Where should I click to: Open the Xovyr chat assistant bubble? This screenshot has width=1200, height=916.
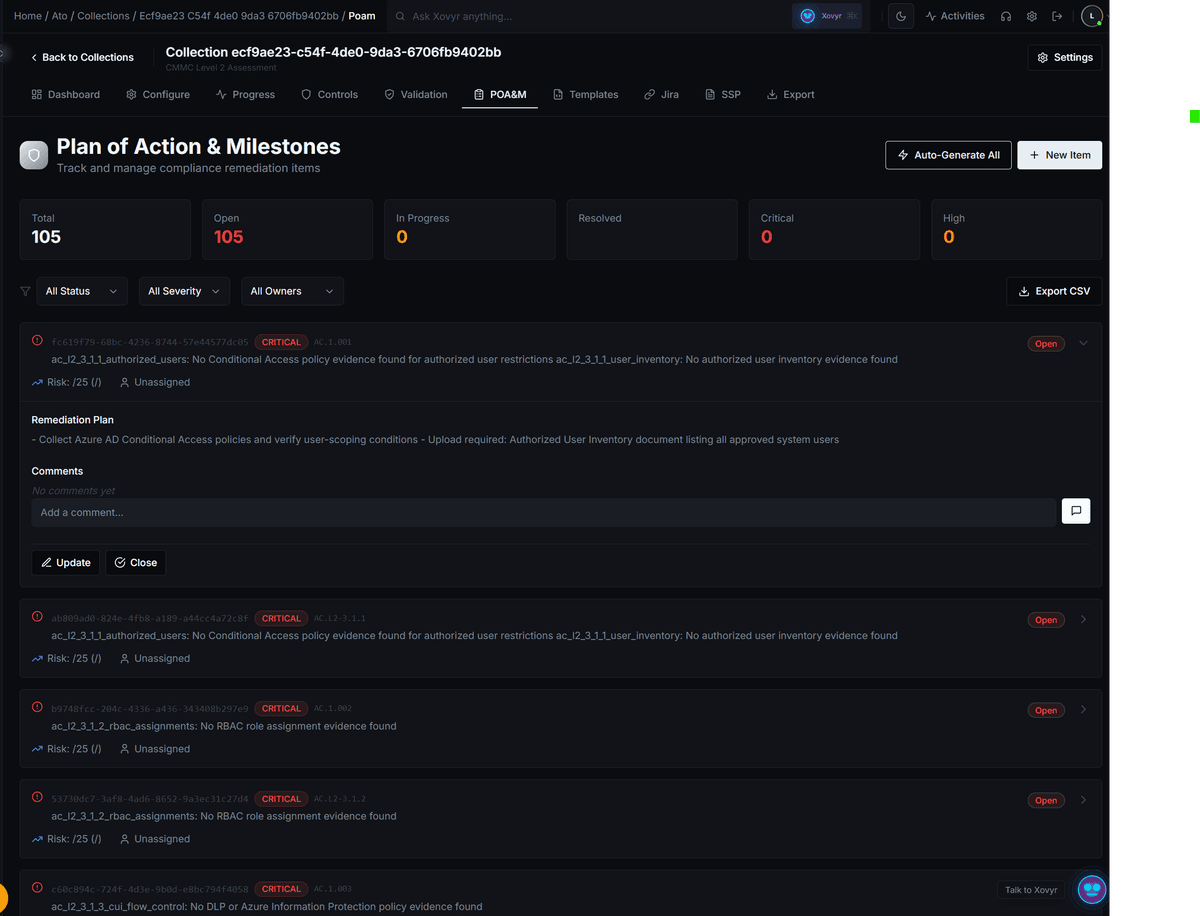[1091, 889]
